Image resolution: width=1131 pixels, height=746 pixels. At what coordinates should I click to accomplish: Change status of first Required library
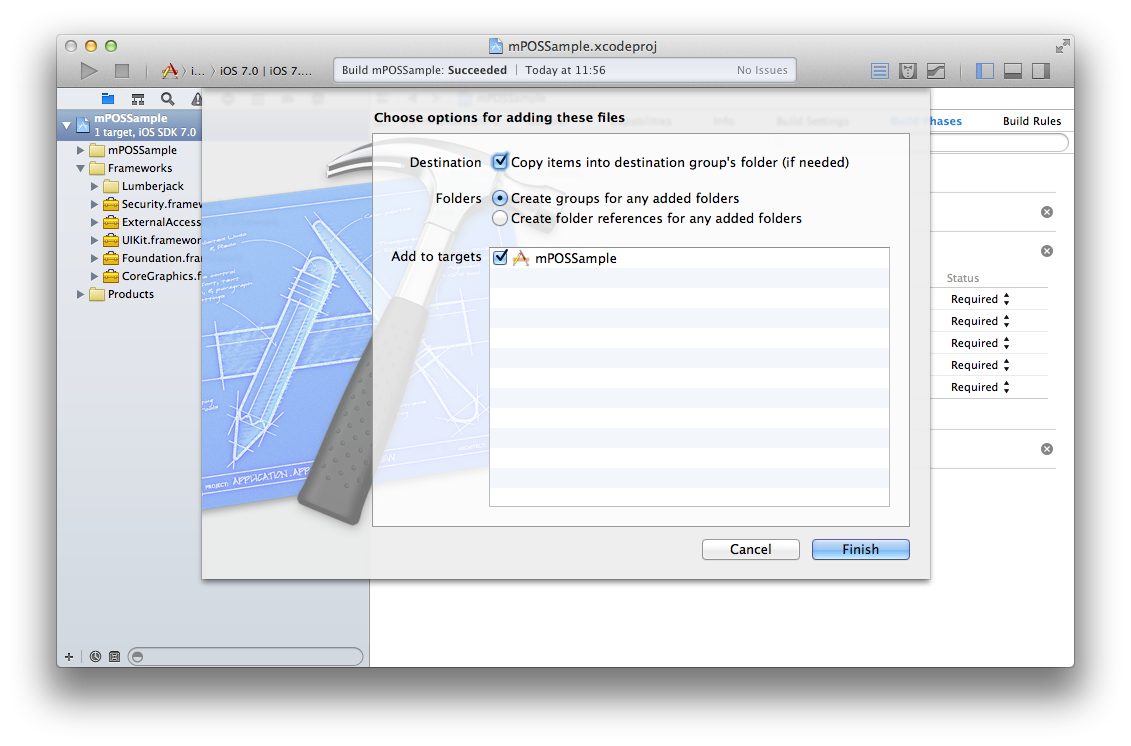(980, 299)
